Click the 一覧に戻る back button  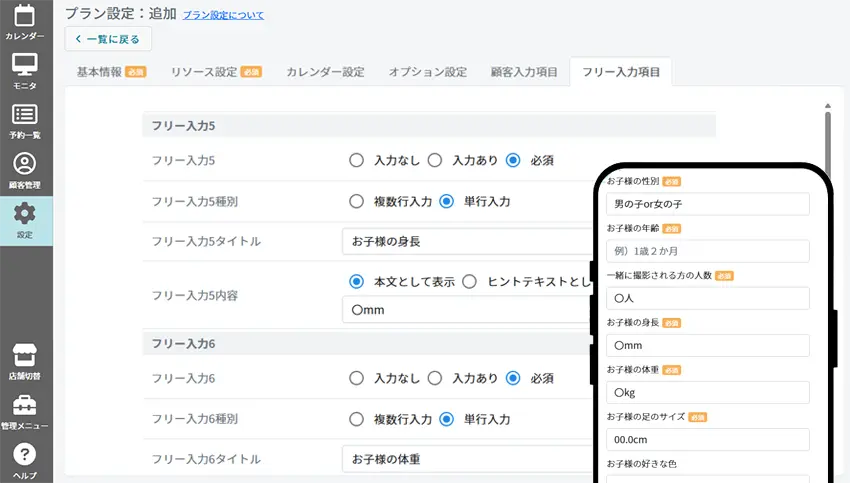point(108,39)
